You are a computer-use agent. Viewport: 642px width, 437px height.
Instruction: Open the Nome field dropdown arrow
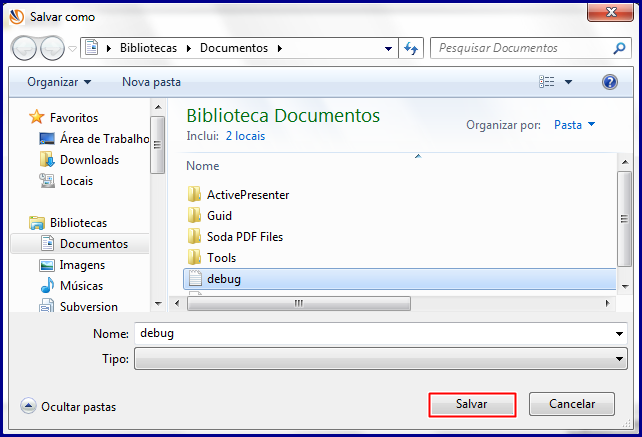619,334
